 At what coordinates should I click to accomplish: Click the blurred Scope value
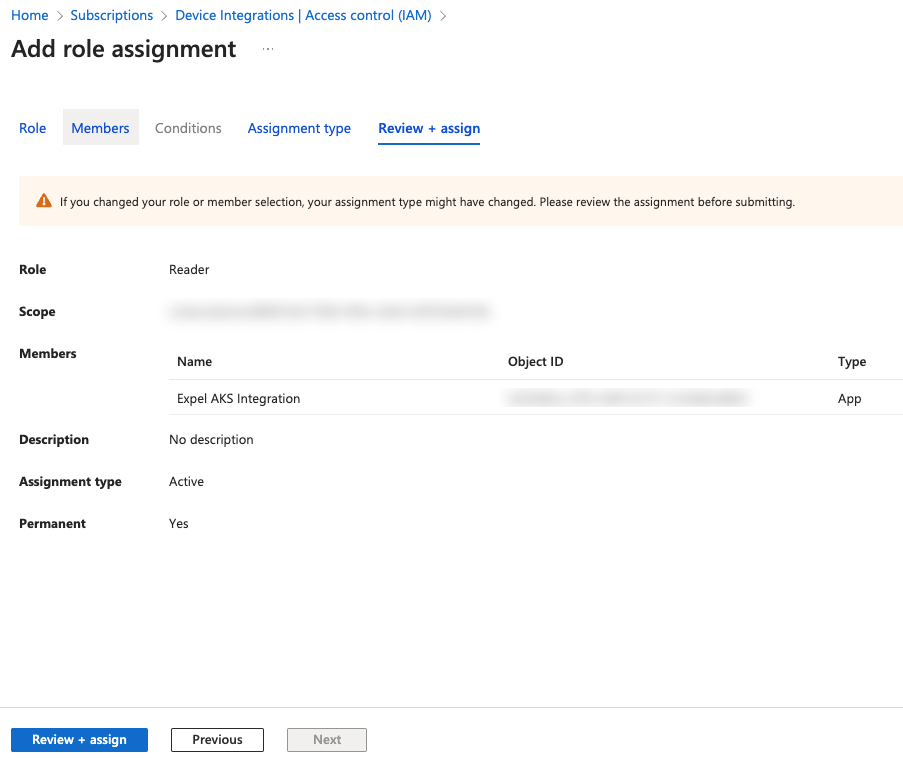click(x=330, y=312)
